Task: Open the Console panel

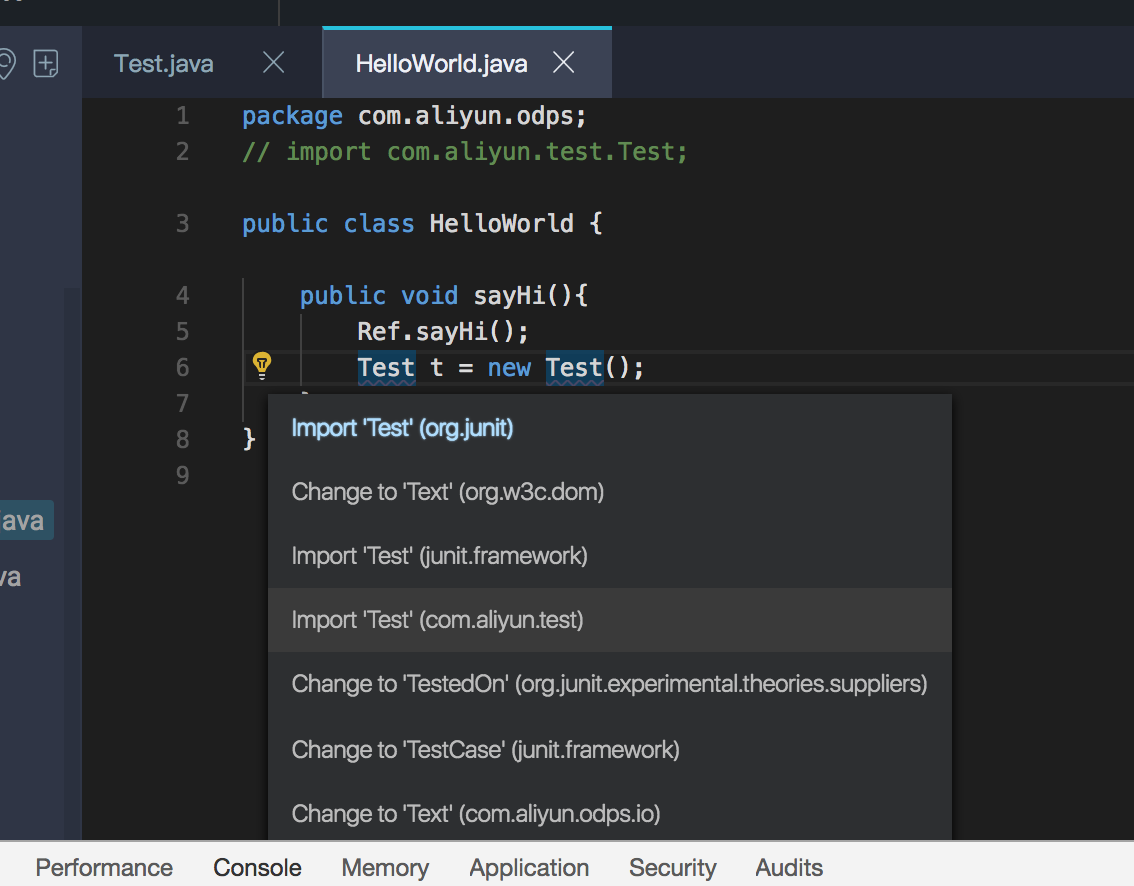Action: 257,867
